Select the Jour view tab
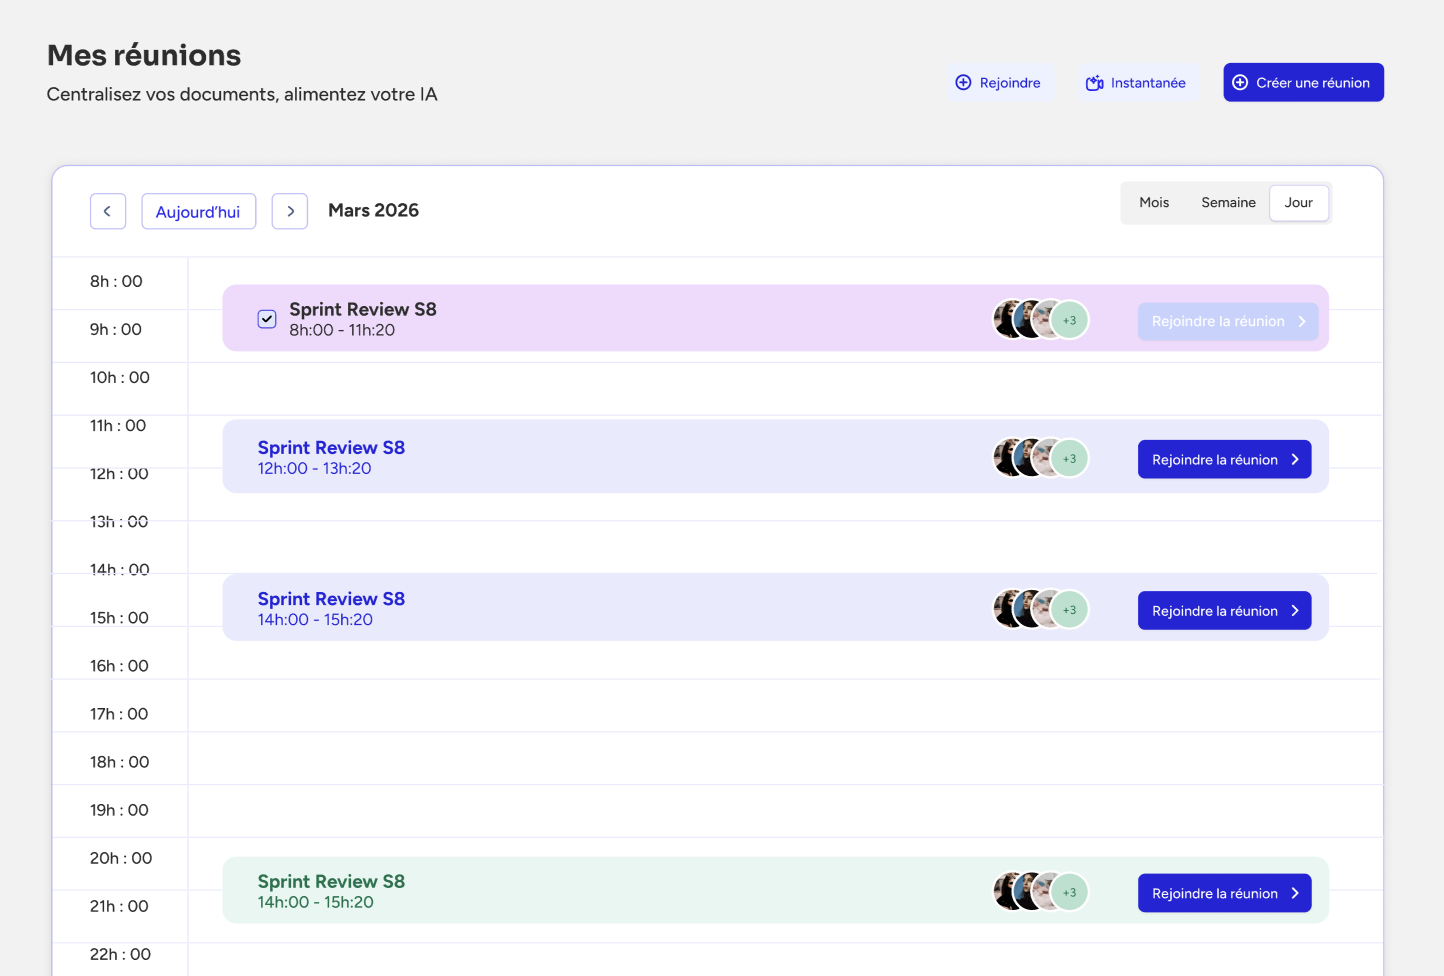The height and width of the screenshot is (976, 1444). click(x=1299, y=202)
